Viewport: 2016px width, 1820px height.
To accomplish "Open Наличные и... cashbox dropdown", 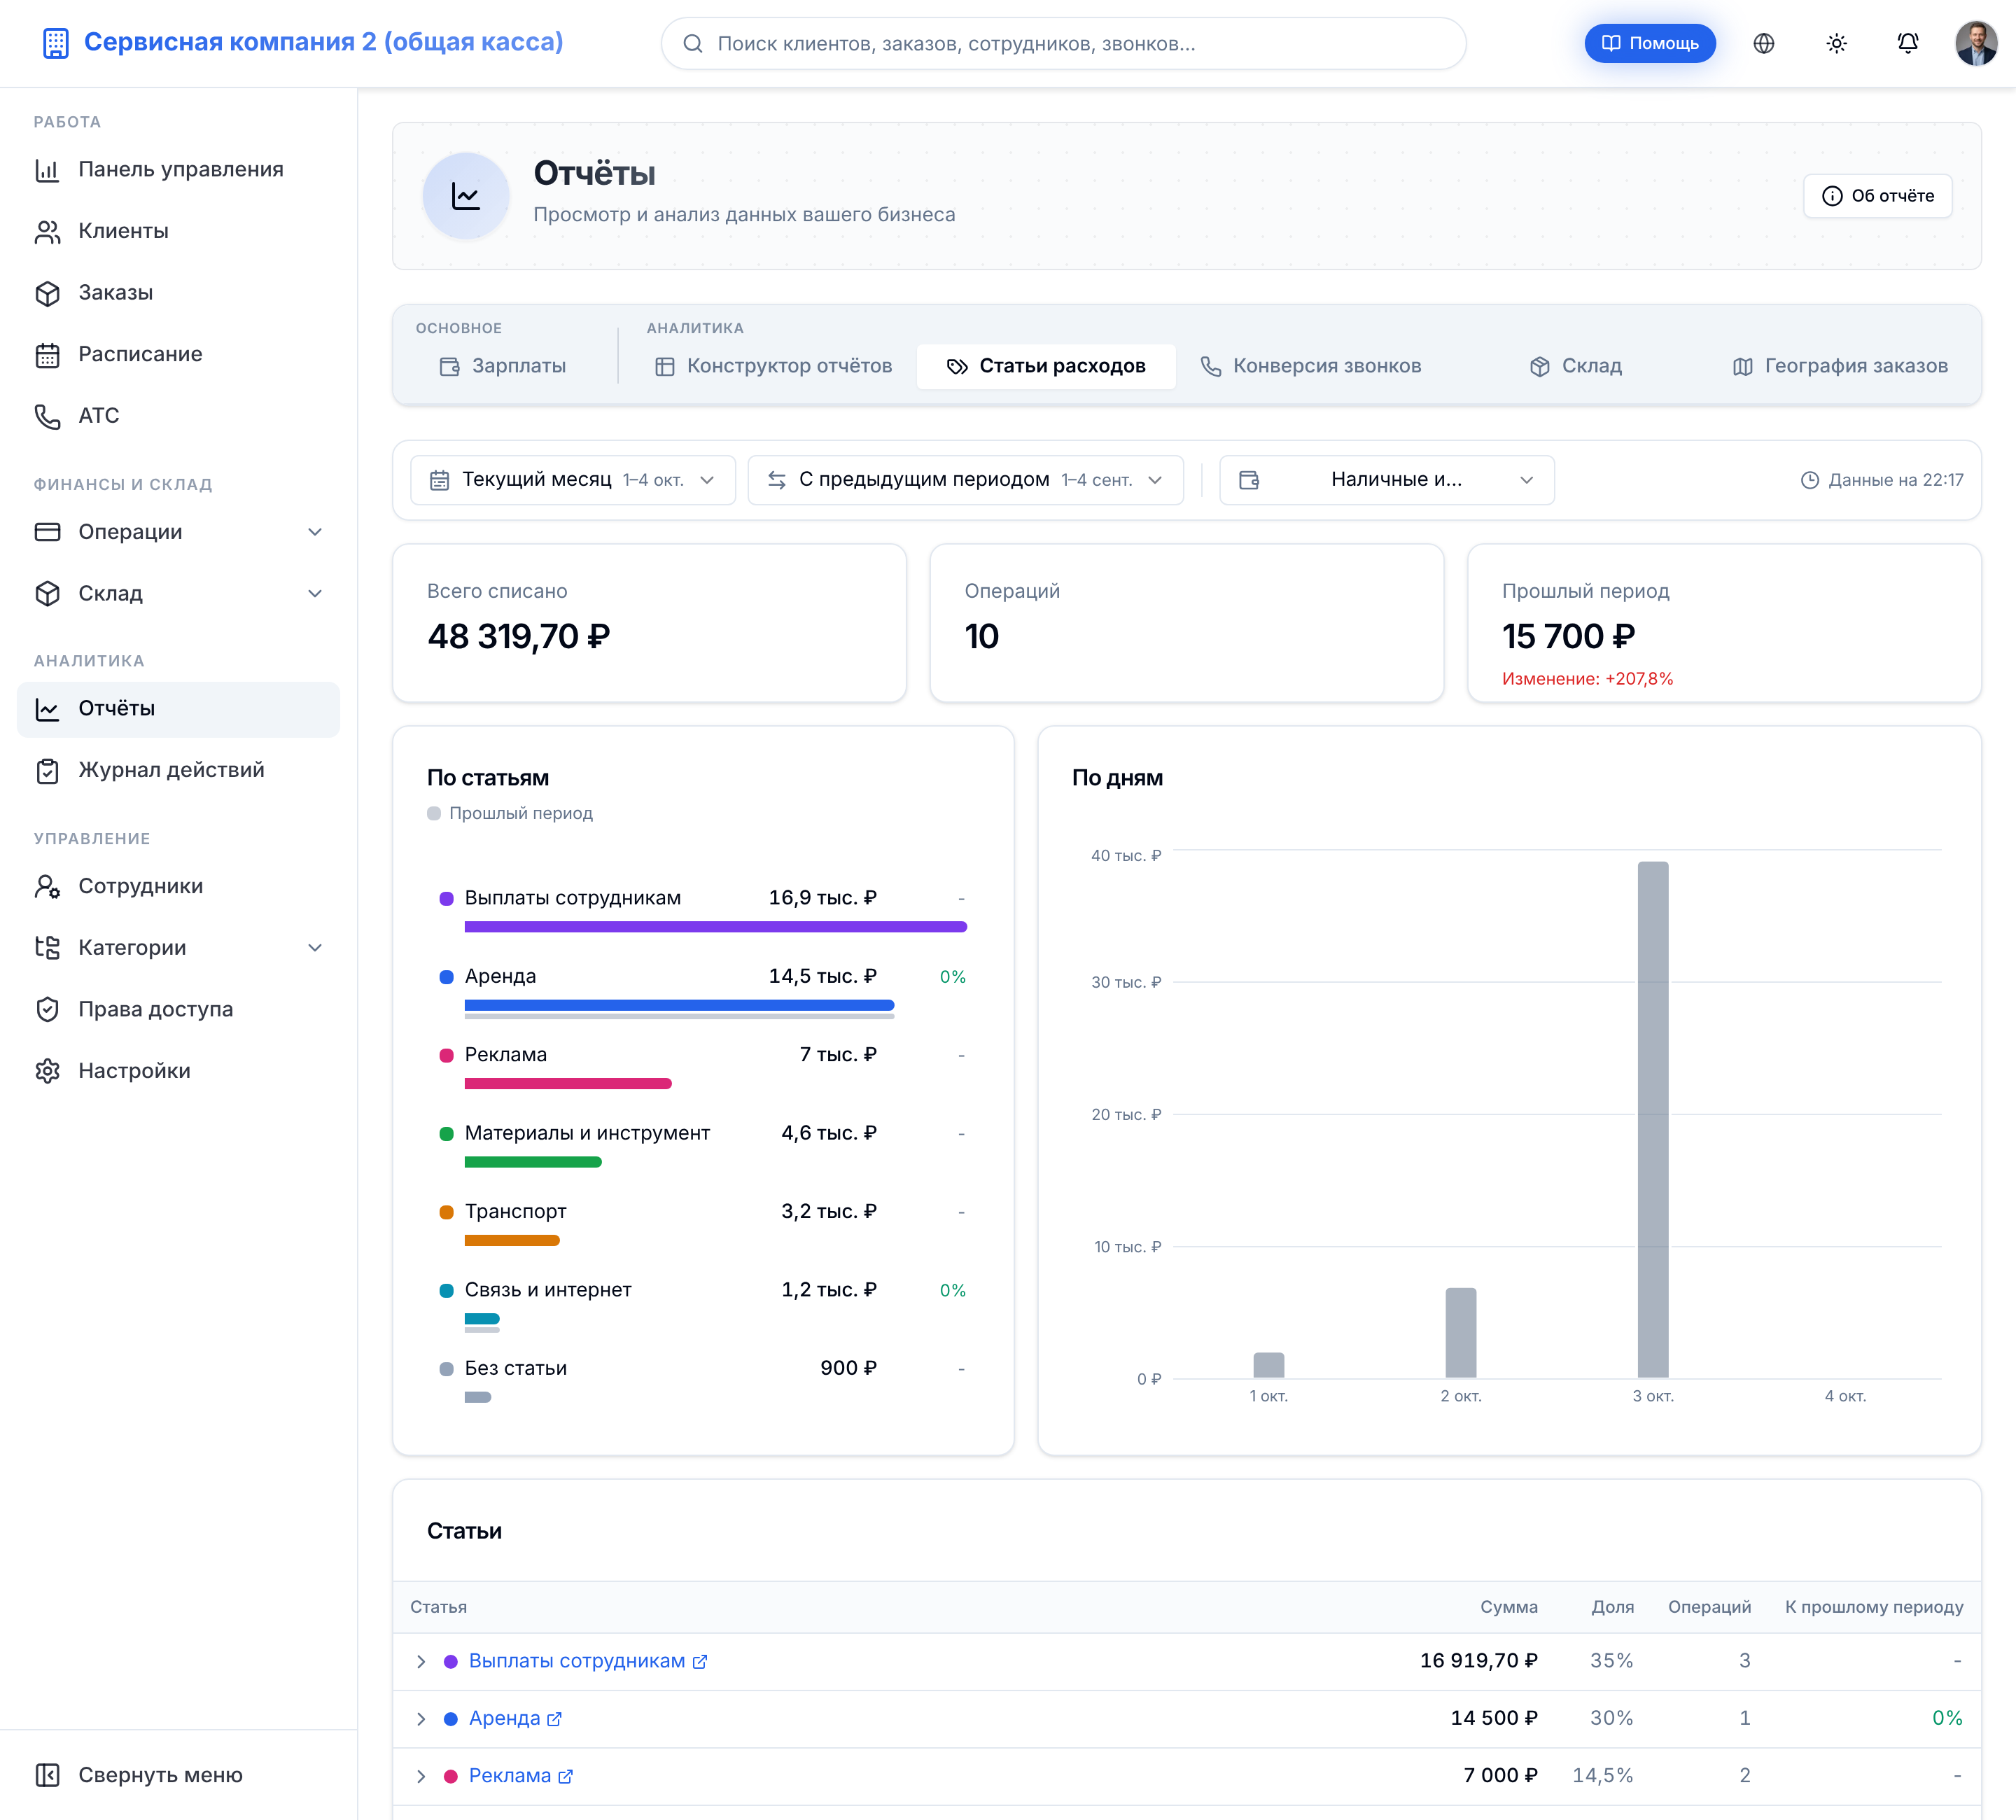I will [1387, 480].
